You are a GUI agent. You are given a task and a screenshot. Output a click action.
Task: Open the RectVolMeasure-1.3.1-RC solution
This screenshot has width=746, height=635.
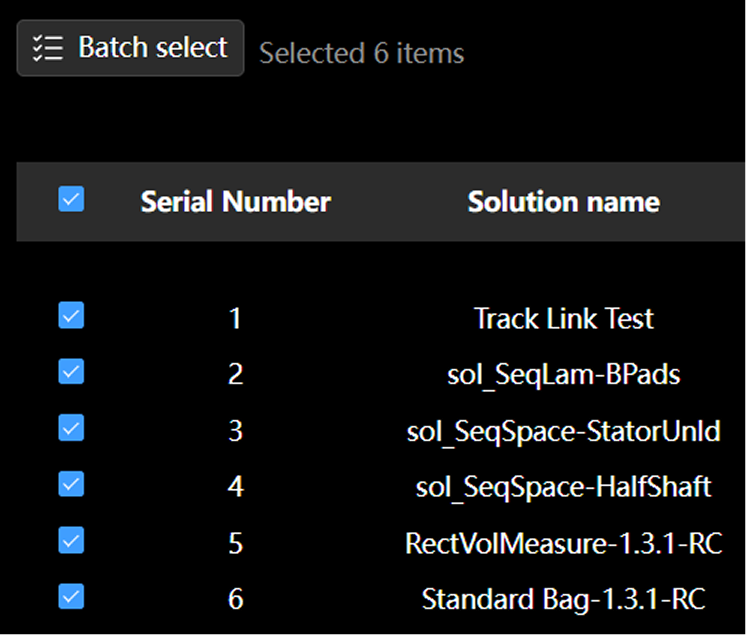click(563, 543)
